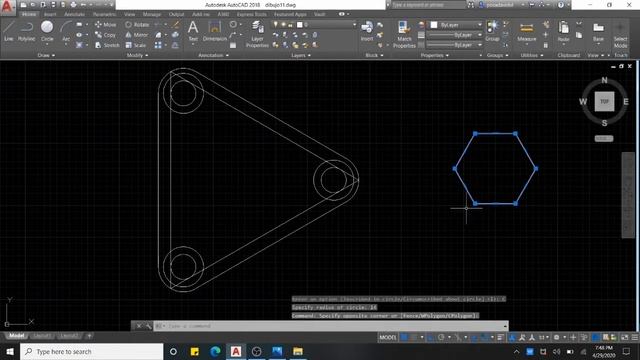Click the Mirror tool
640x360 pixels.
[x=137, y=35]
